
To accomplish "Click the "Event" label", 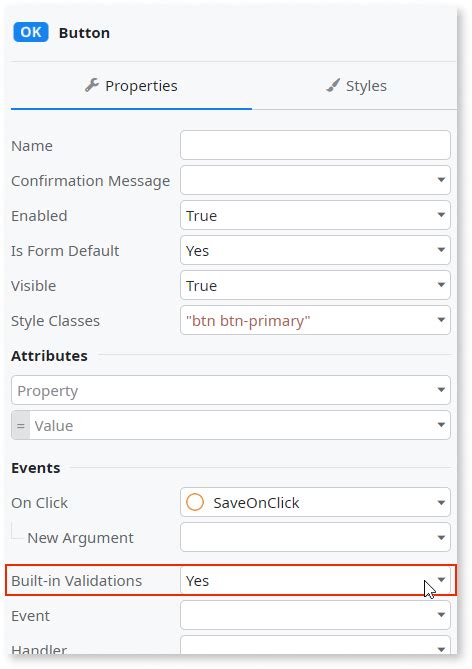I will click(31, 616).
